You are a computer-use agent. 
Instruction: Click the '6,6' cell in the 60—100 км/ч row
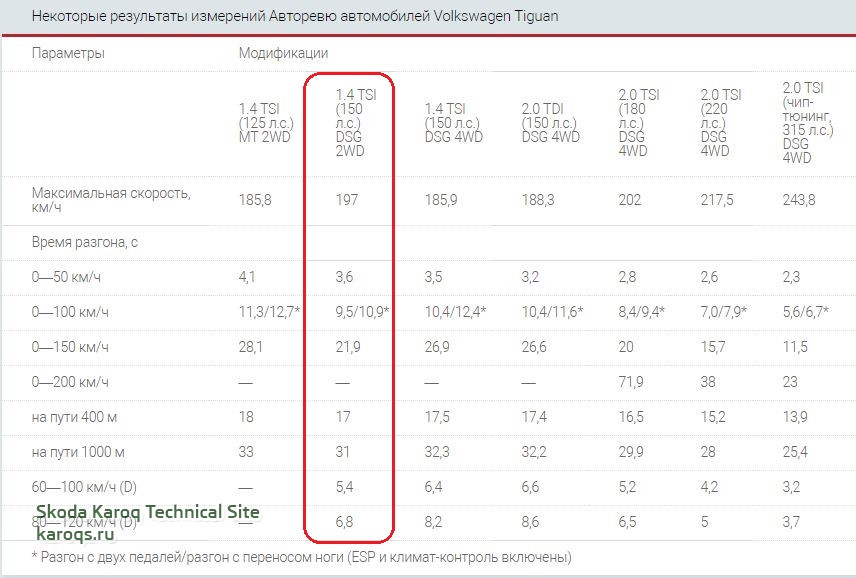pos(530,487)
